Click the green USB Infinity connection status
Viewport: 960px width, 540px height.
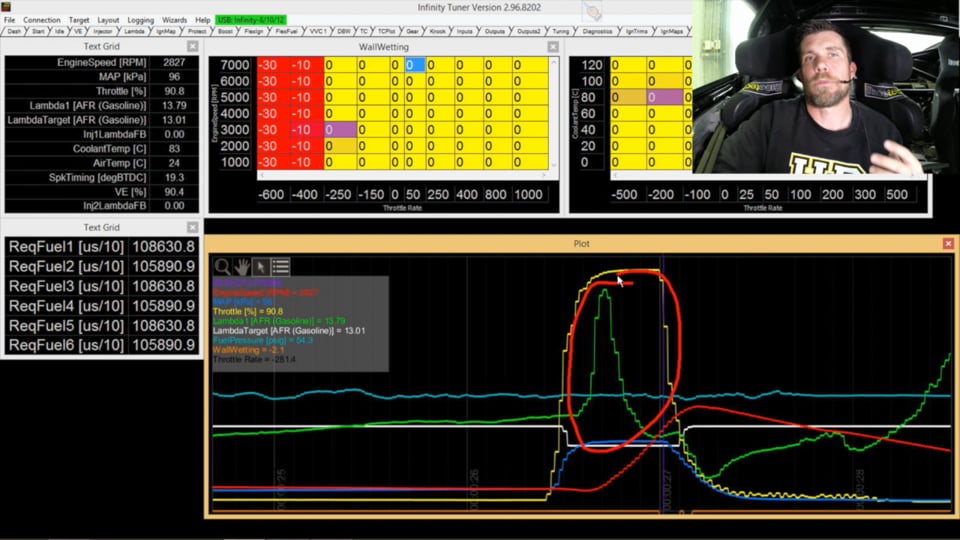tap(251, 20)
